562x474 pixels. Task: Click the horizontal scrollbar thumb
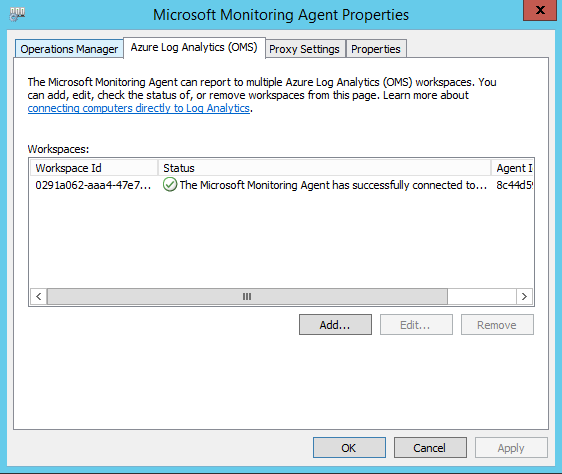(x=247, y=297)
